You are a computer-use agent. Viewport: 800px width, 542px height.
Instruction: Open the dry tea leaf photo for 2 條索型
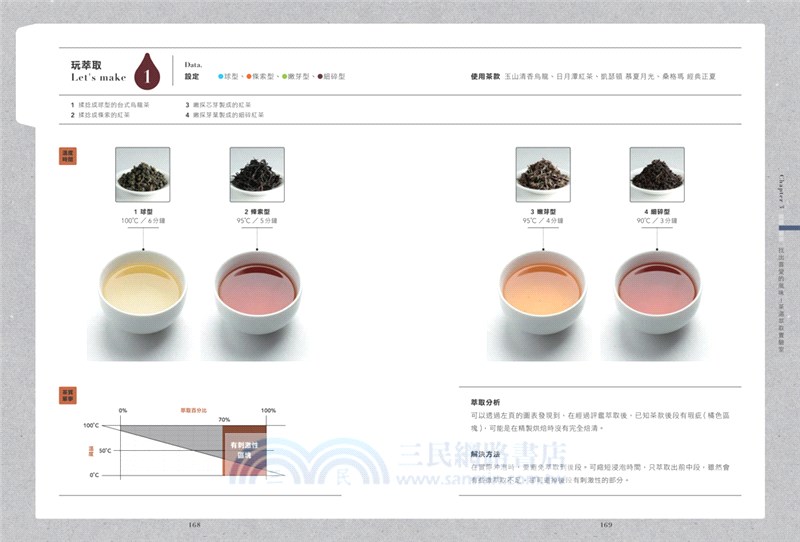[257, 175]
